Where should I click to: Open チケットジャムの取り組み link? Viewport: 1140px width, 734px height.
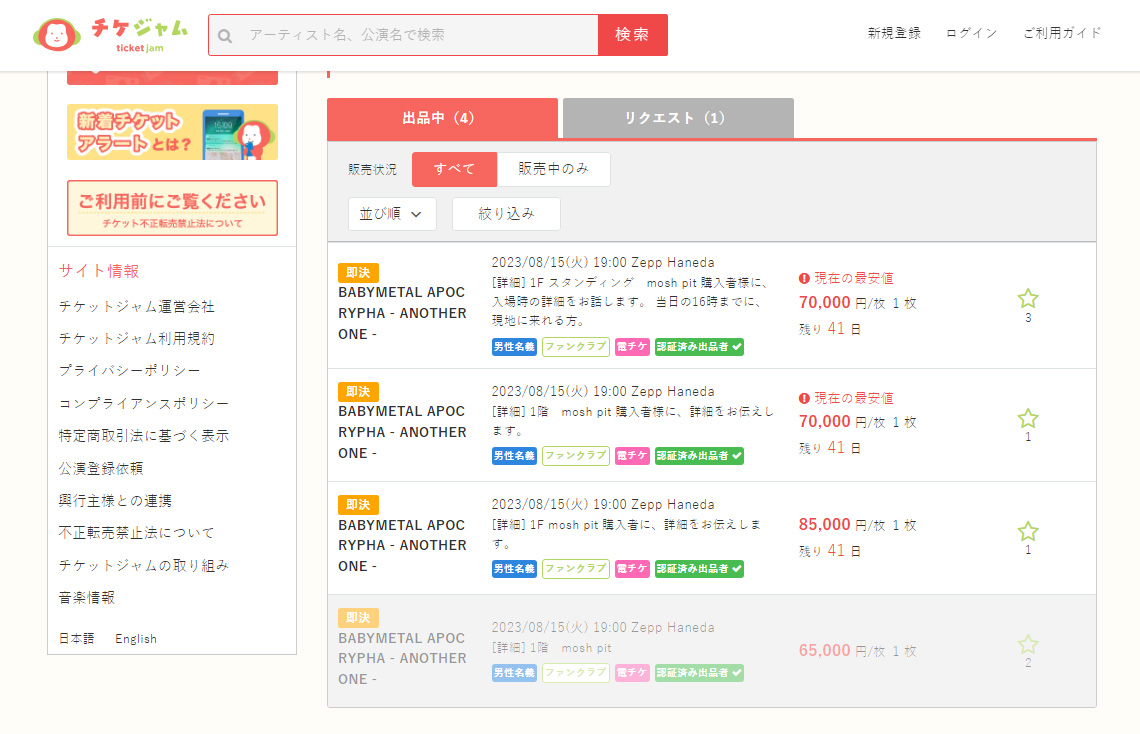[x=144, y=565]
